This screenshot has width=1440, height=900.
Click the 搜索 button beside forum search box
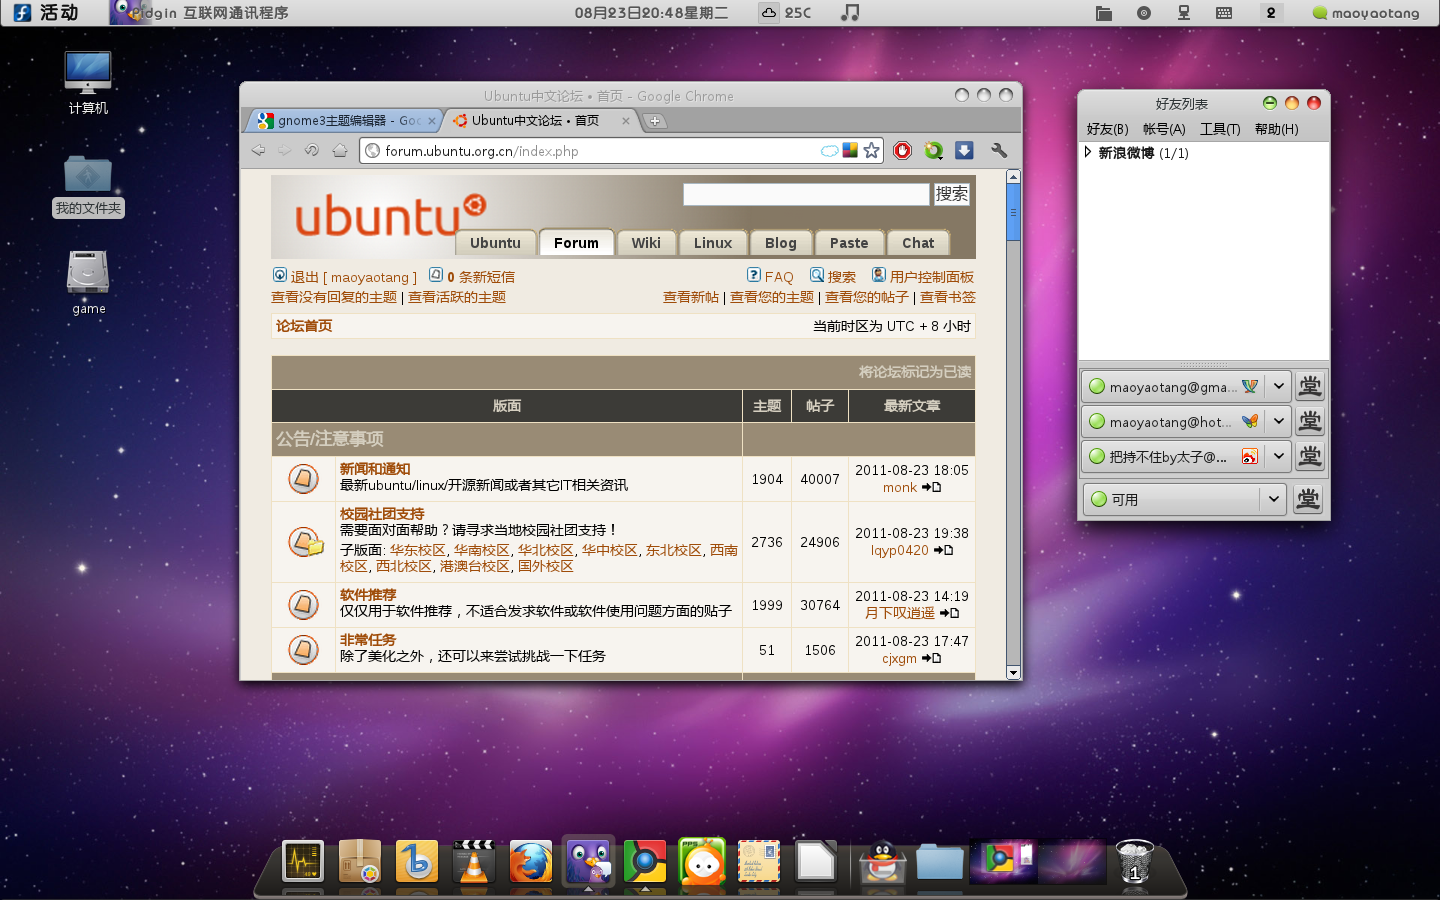click(952, 194)
